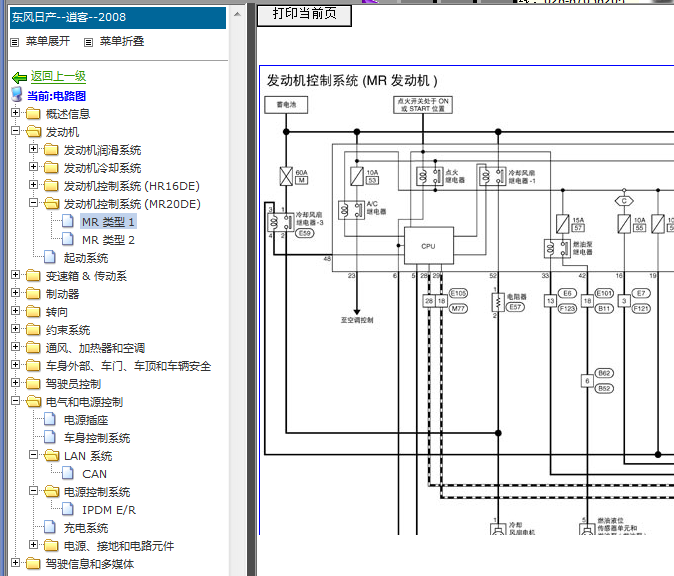Screen dimensions: 674x576
Task: Click the CAN document icon
Action: pos(67,473)
